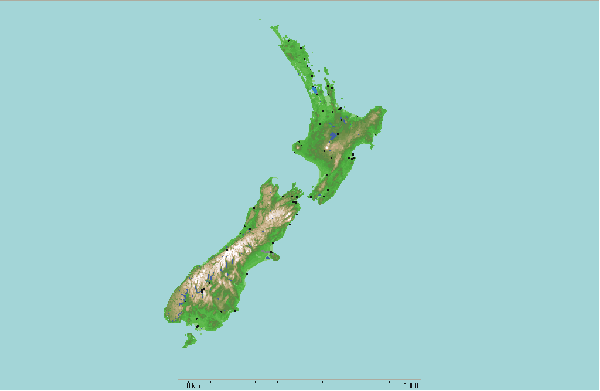Select the small offshore island northeast of the isthmus
The width and height of the screenshot is (600, 391).
pyautogui.click(x=326, y=70)
